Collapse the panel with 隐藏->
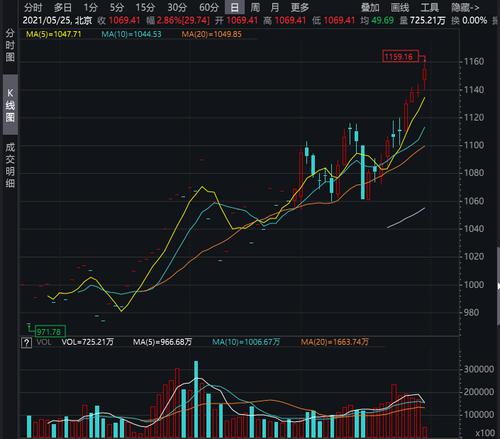The width and height of the screenshot is (500, 439). coord(465,7)
